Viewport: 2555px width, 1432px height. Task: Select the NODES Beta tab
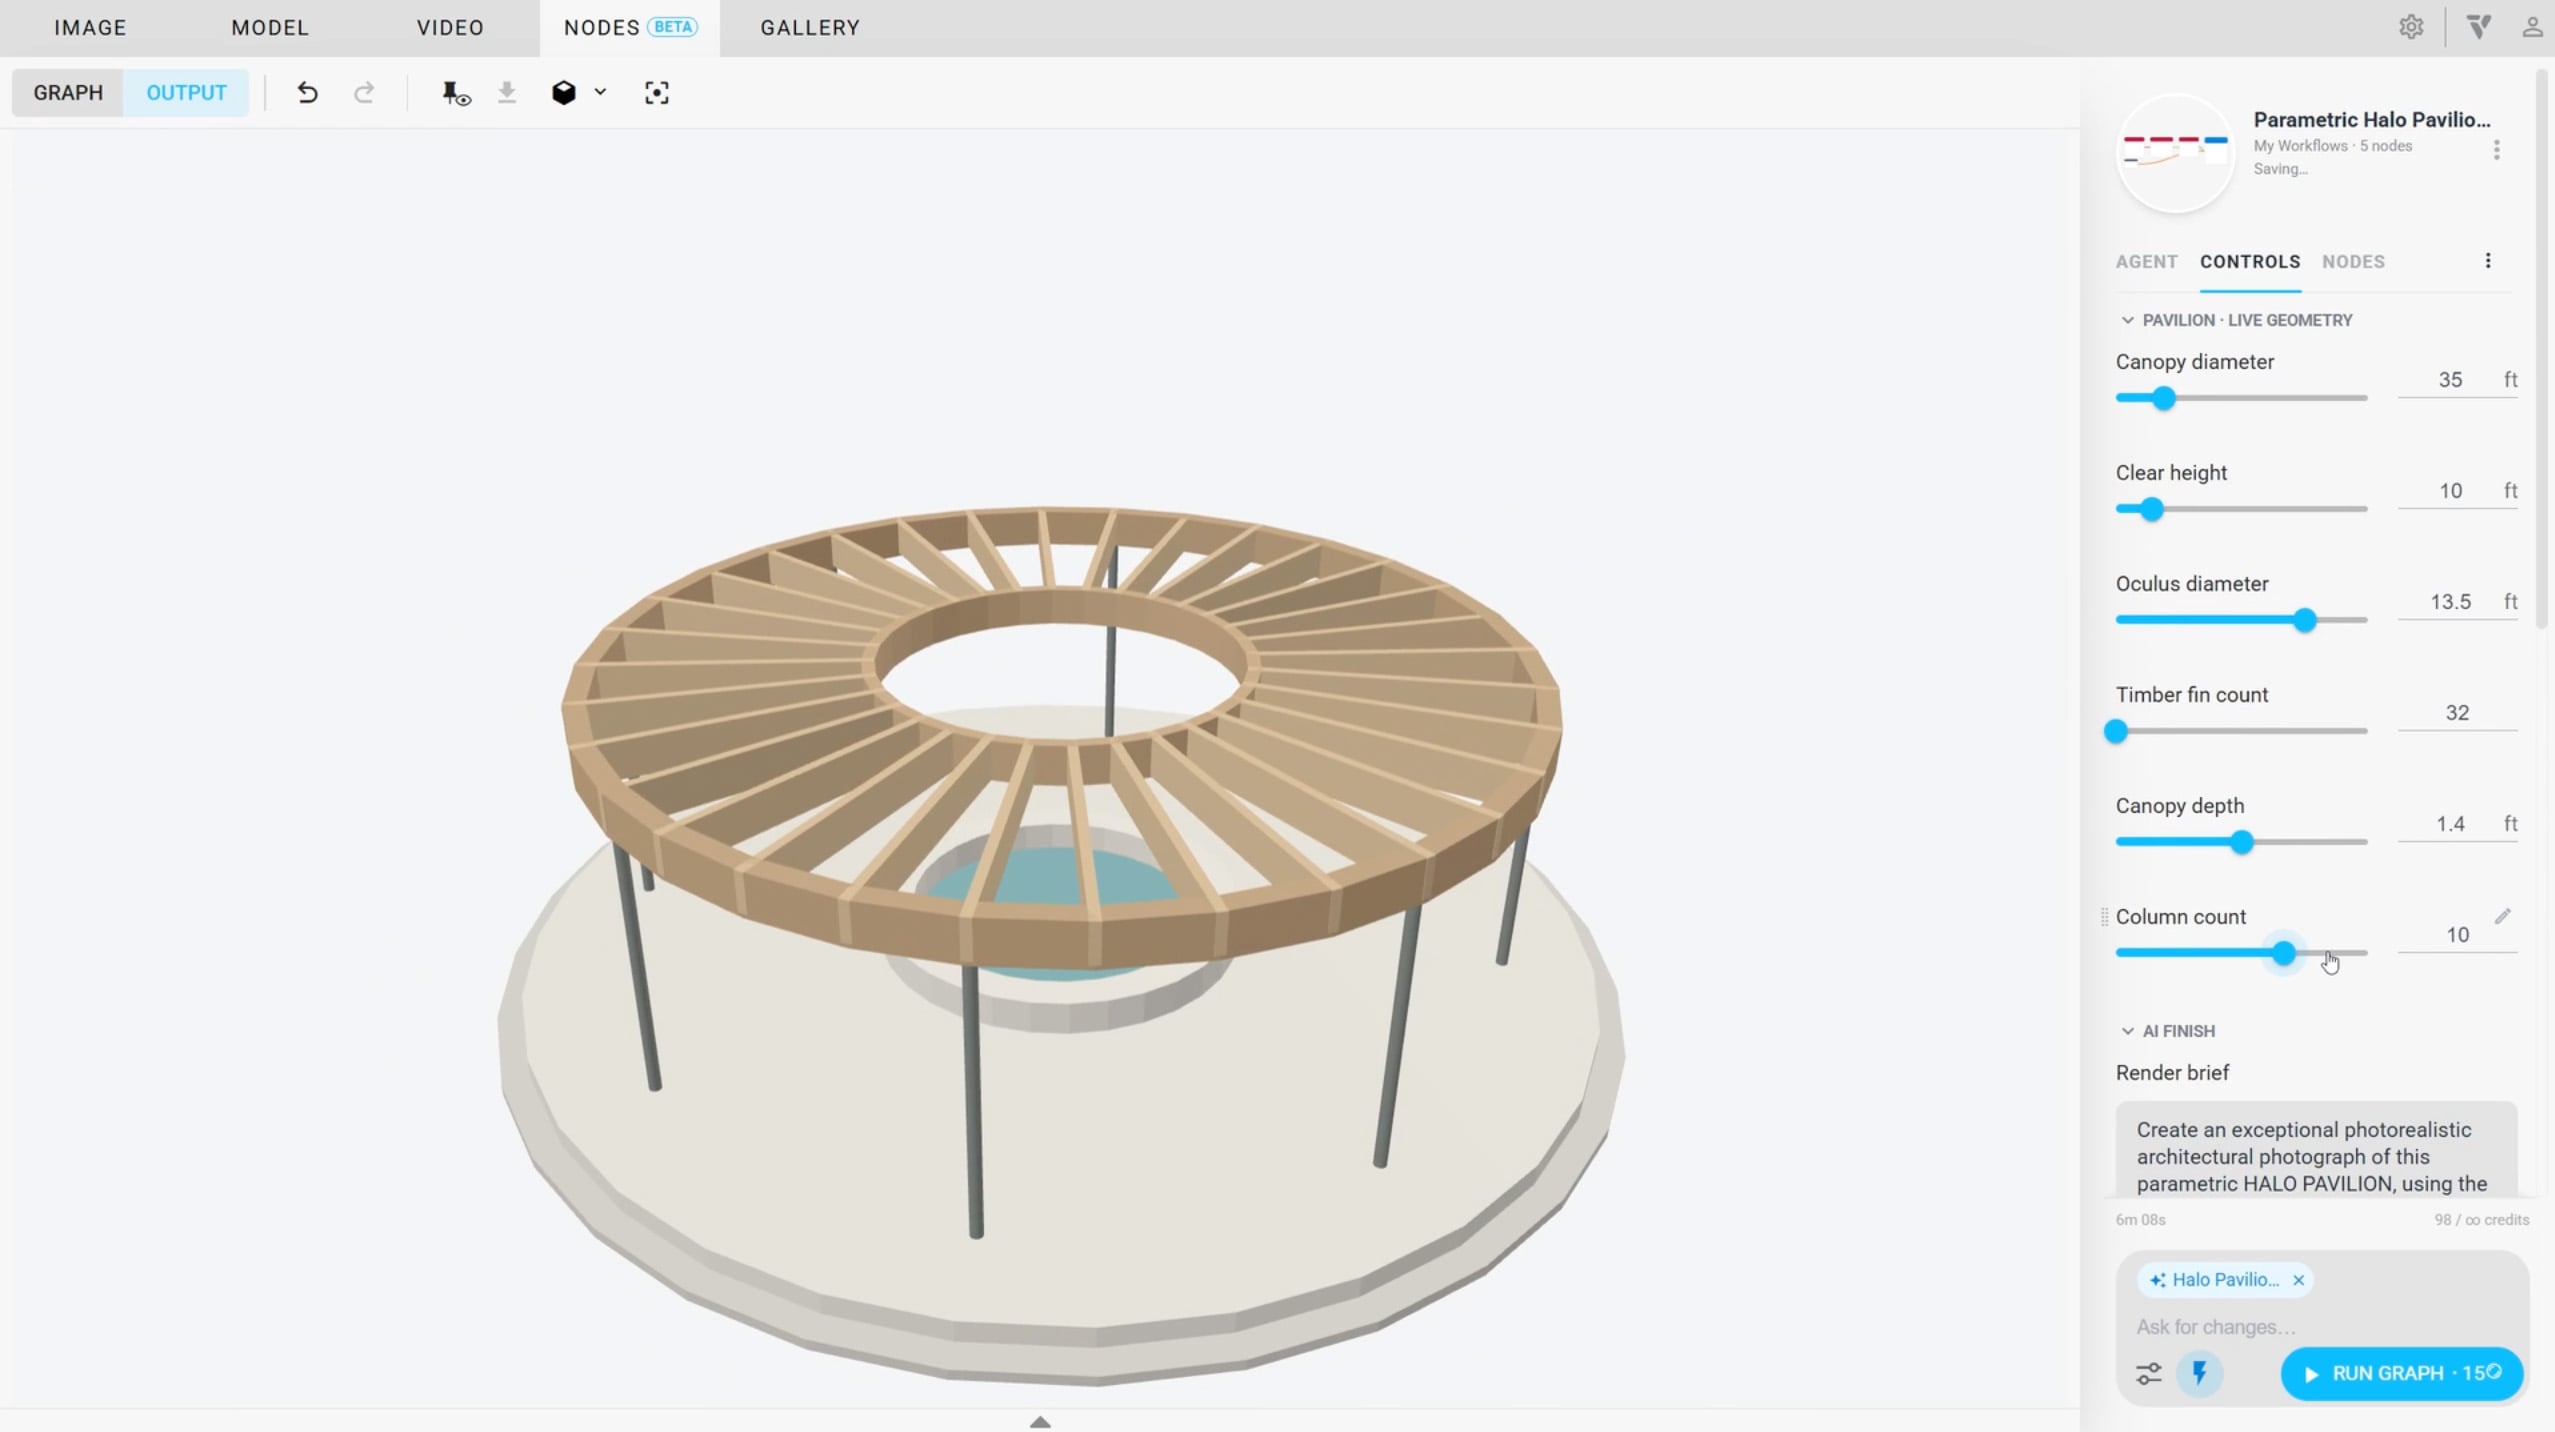(x=630, y=28)
